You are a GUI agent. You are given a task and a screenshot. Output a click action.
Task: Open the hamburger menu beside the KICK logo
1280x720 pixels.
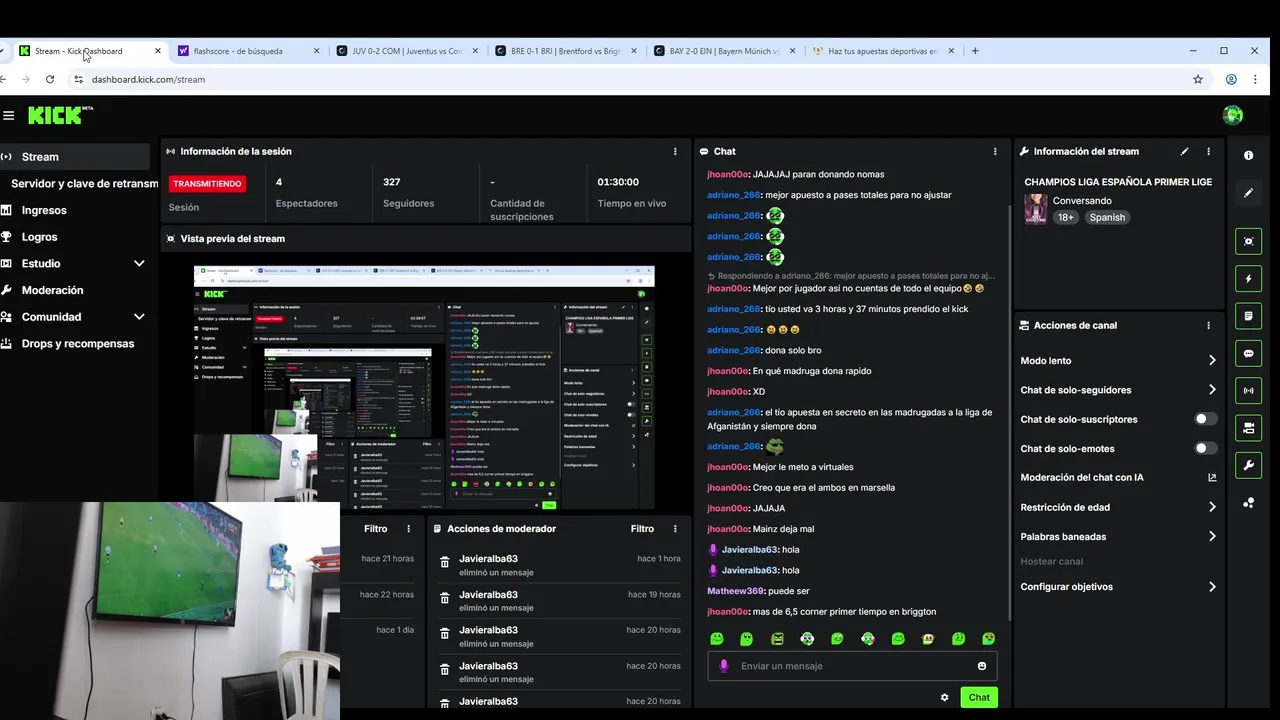click(9, 115)
